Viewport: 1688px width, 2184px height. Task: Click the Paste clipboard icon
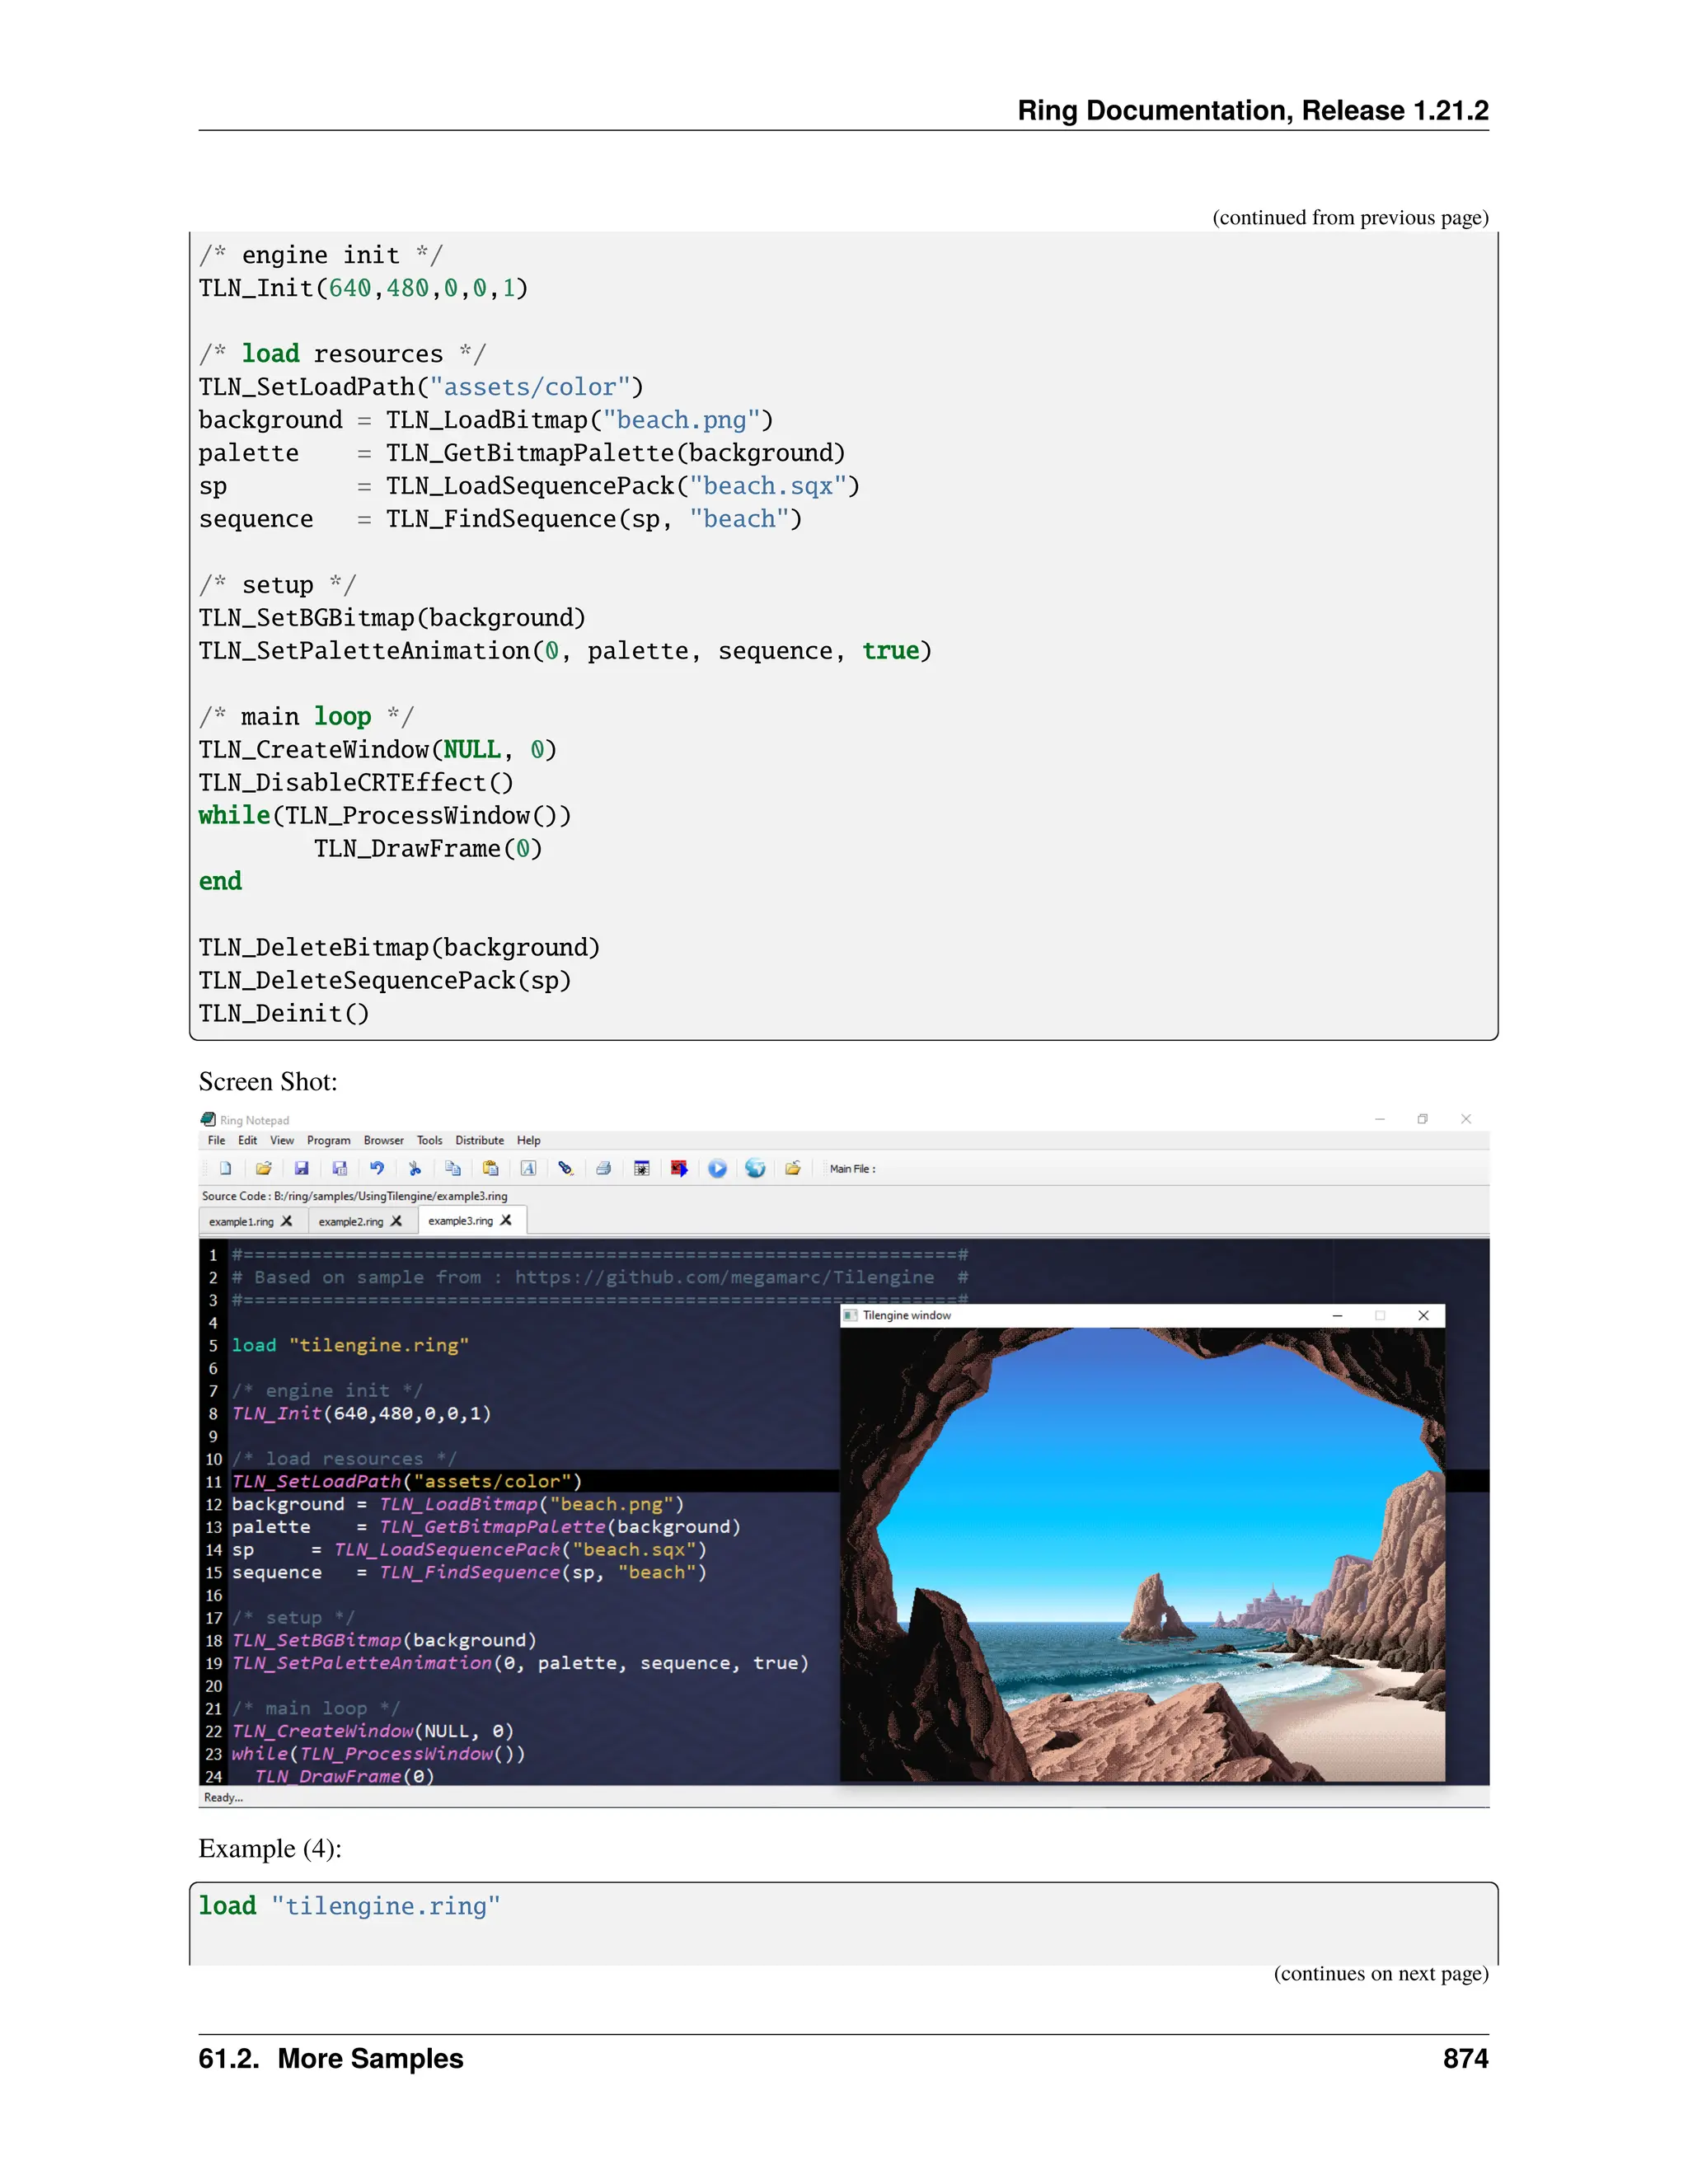click(x=490, y=1168)
